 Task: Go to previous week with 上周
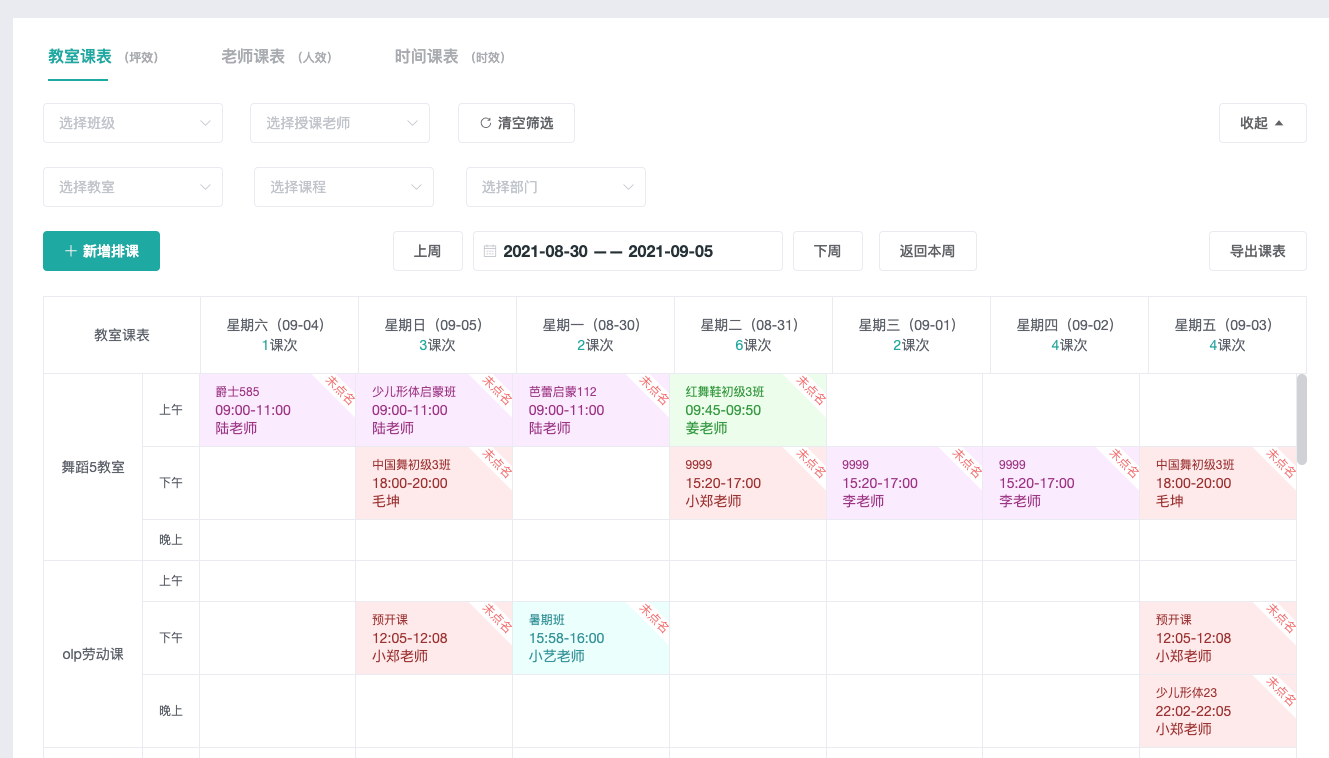[428, 251]
